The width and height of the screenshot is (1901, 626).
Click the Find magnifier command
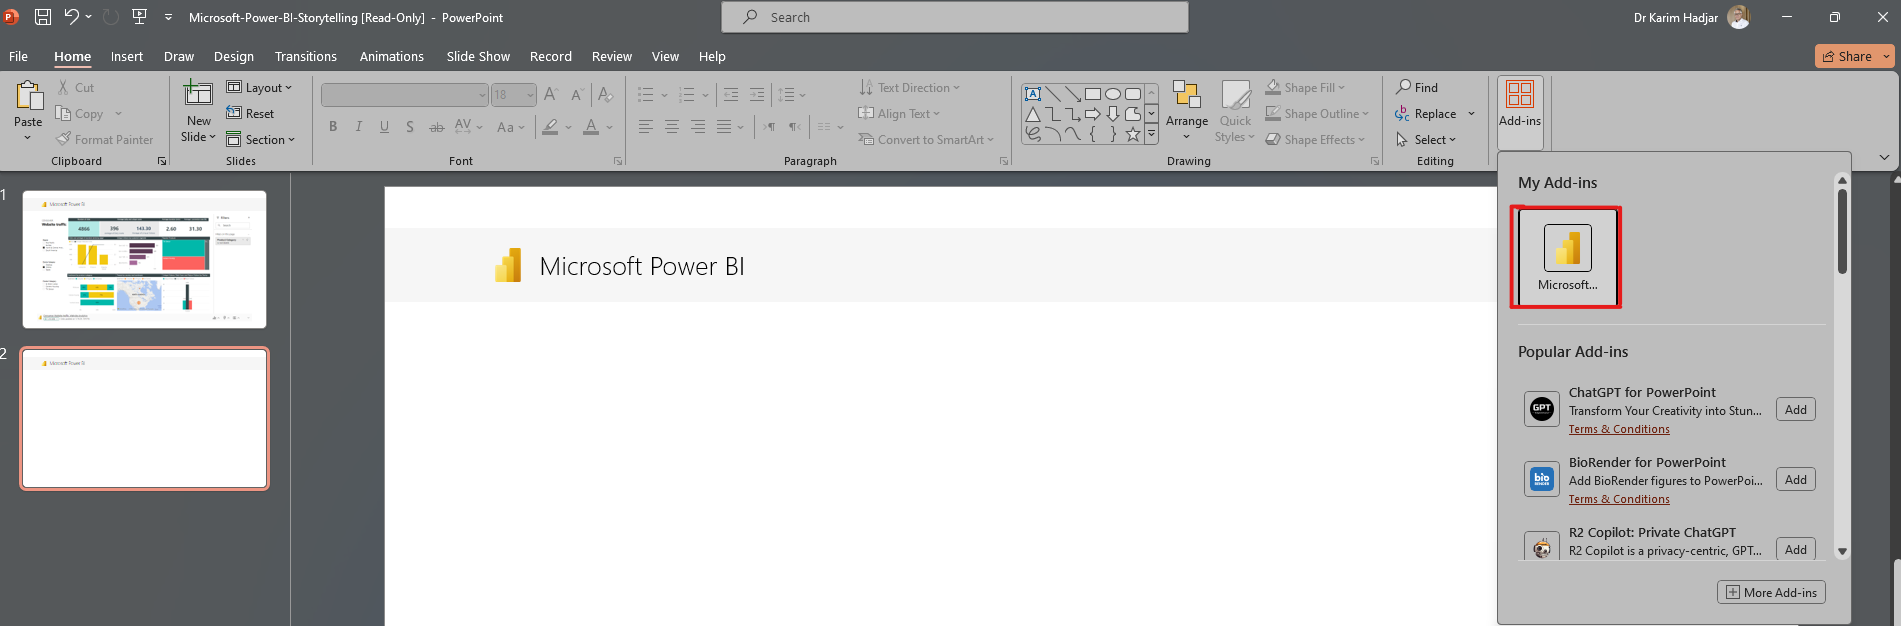point(1417,88)
